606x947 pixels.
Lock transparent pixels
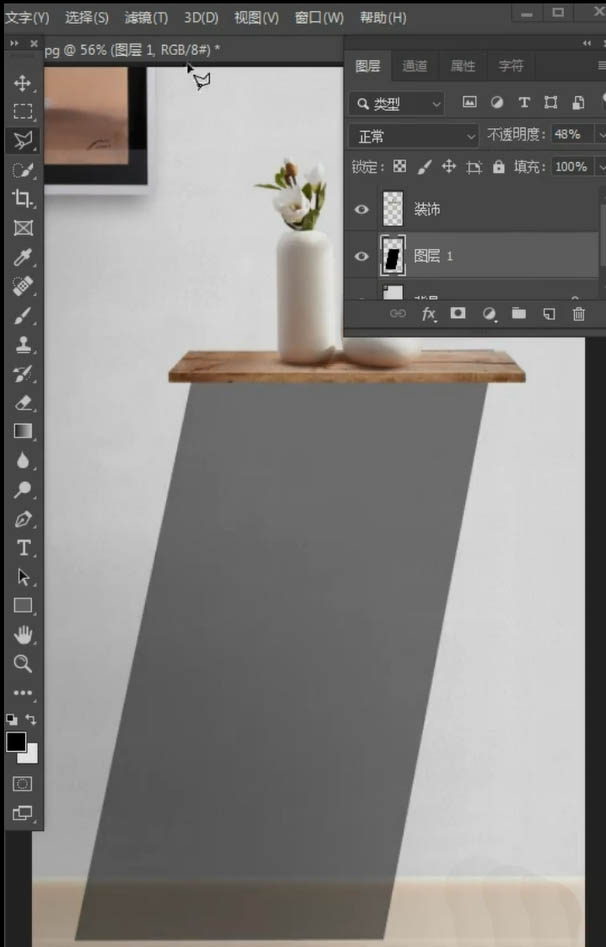(x=399, y=166)
